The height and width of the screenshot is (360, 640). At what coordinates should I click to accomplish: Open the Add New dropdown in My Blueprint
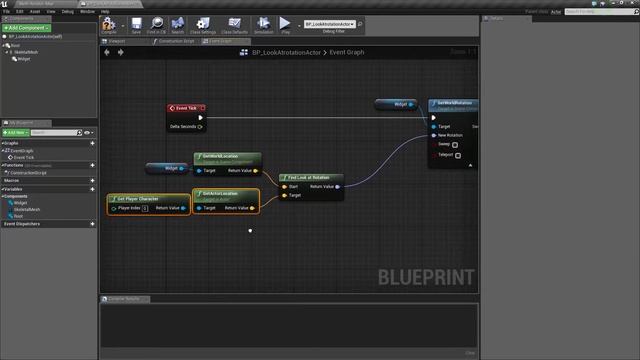(x=16, y=133)
